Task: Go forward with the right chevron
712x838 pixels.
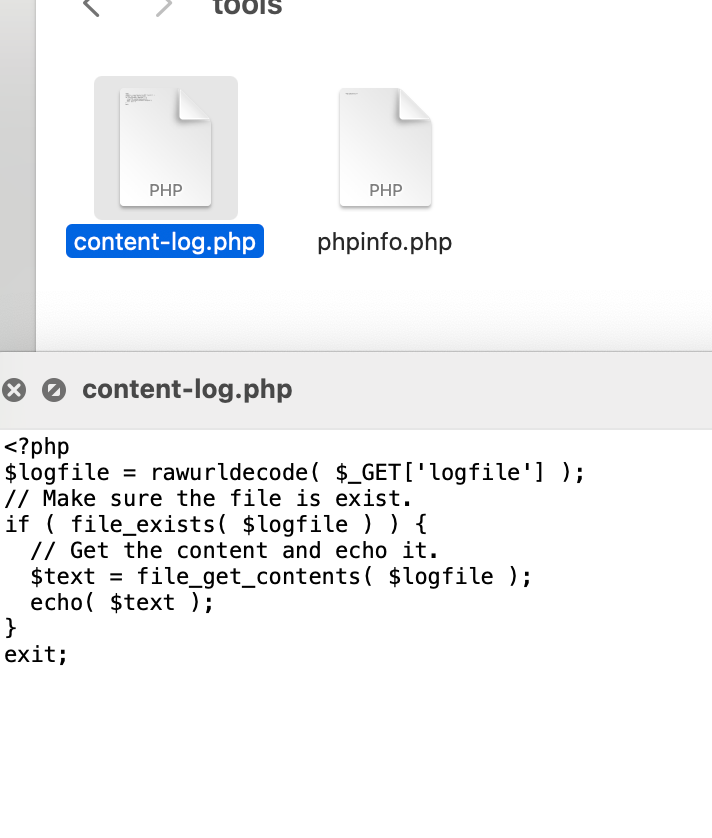Action: (164, 7)
